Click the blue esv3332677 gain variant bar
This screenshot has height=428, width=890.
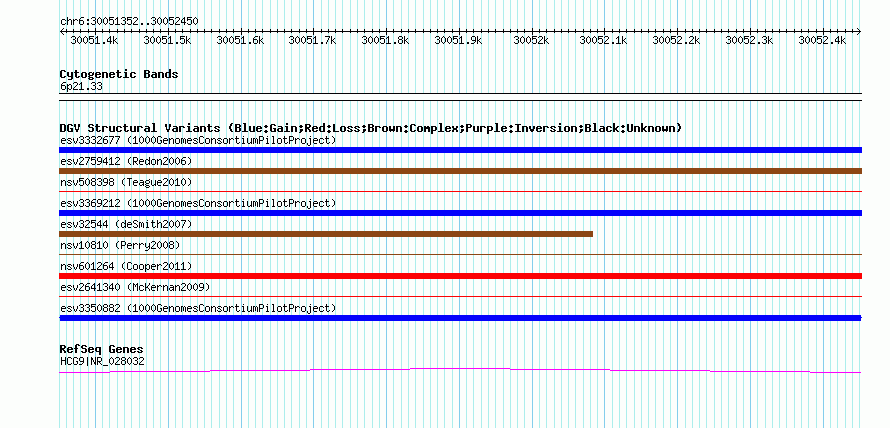point(460,150)
